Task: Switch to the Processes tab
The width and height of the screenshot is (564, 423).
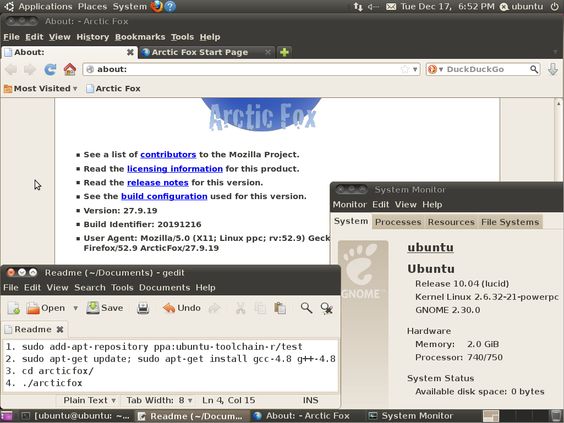Action: pos(398,222)
